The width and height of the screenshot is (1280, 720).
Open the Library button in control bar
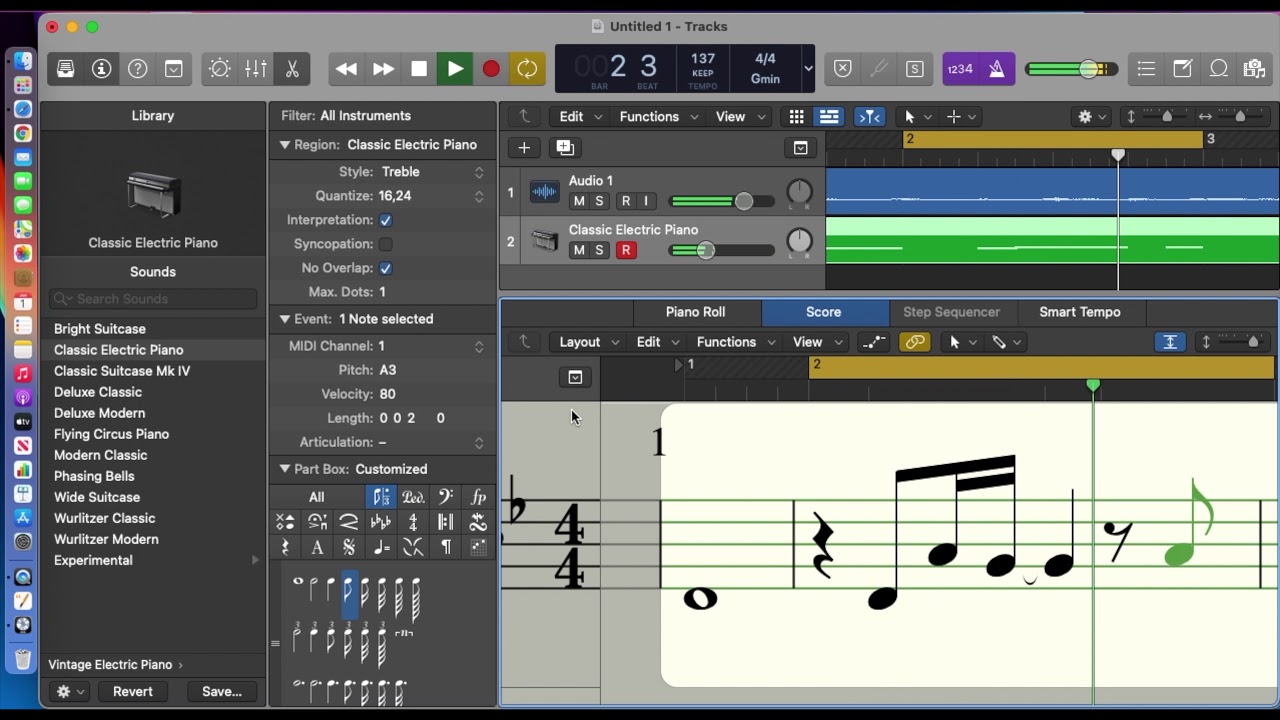coord(65,69)
